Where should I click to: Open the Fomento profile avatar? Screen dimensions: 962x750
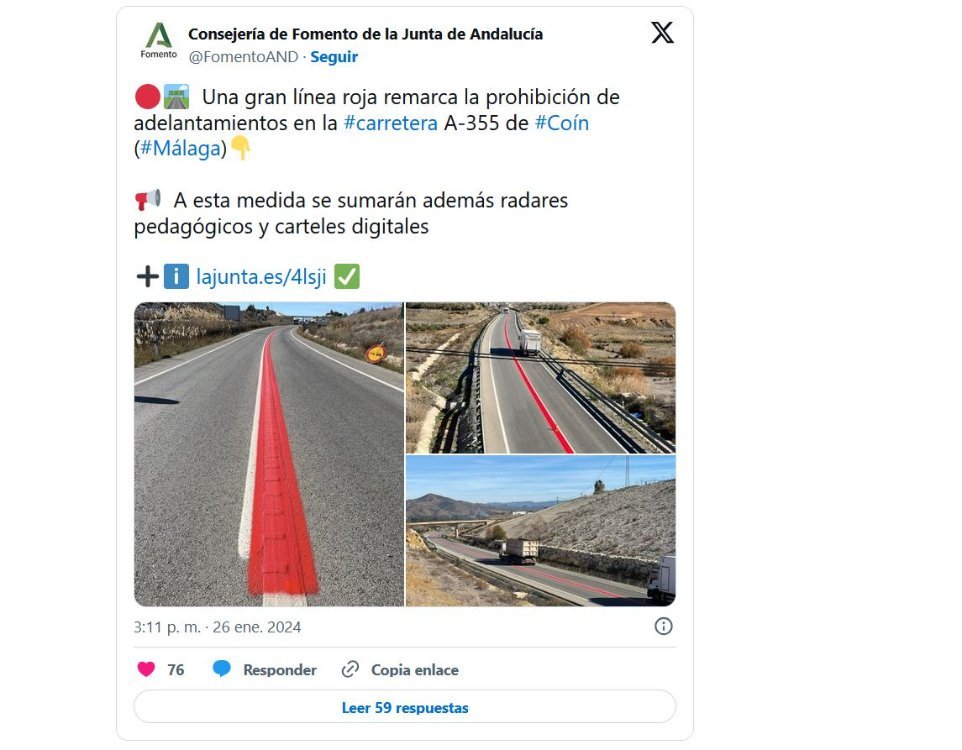tap(159, 41)
